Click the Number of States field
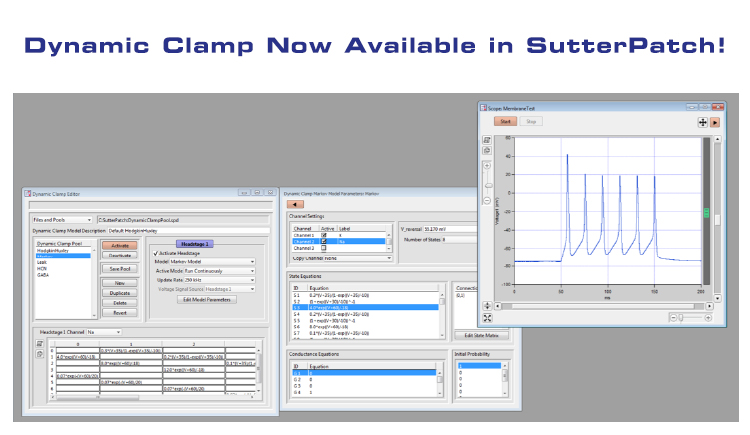Image resolution: width=750 pixels, height=435 pixels. (x=459, y=239)
